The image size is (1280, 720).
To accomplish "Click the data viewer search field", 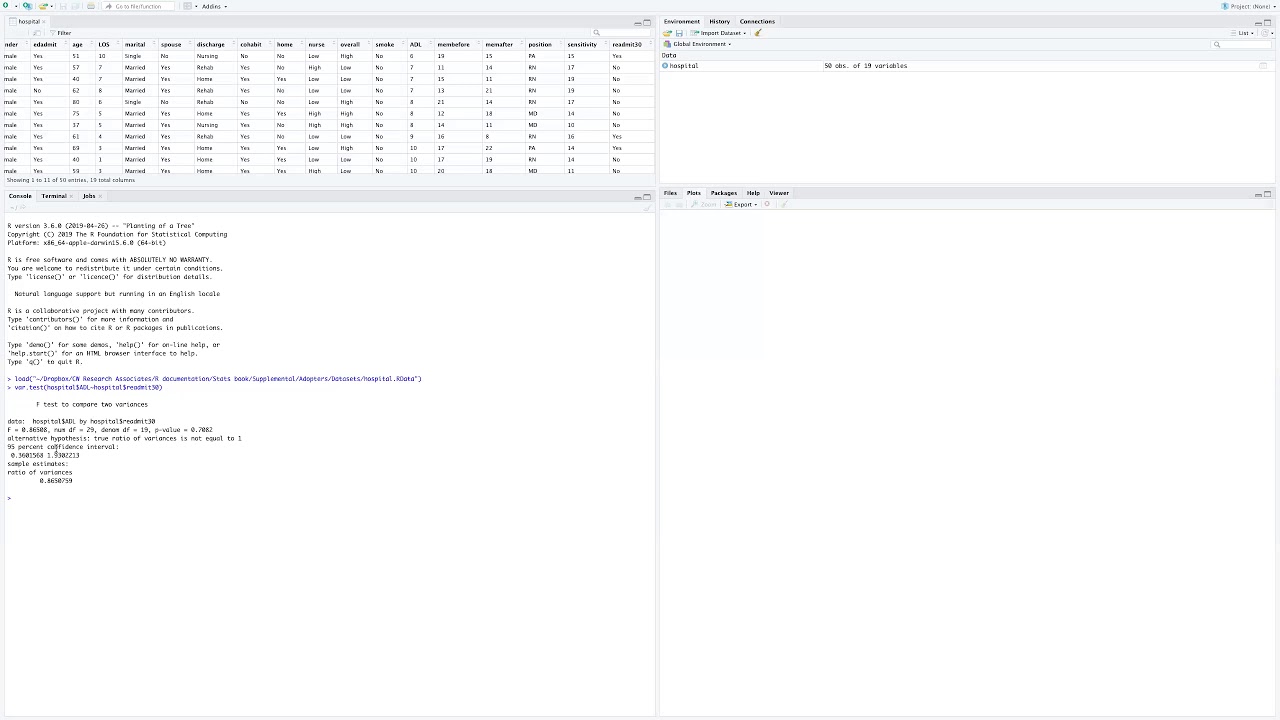I will (x=620, y=33).
